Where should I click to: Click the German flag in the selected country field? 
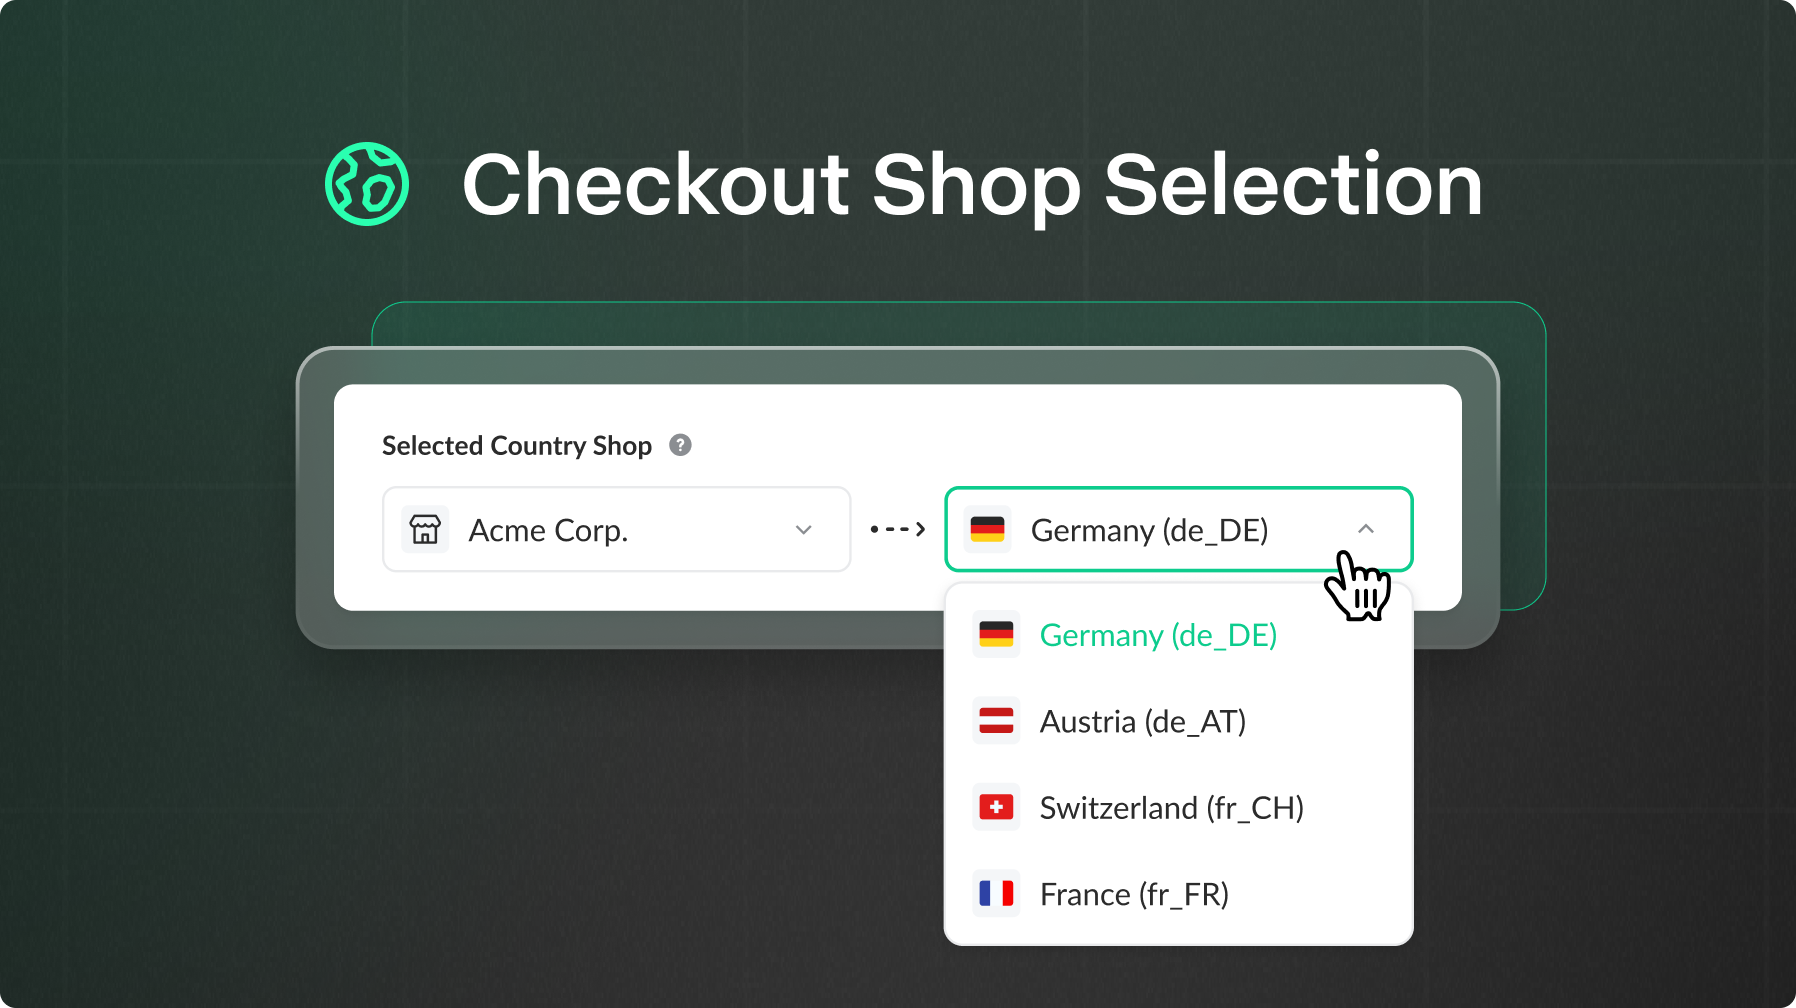pyautogui.click(x=987, y=529)
